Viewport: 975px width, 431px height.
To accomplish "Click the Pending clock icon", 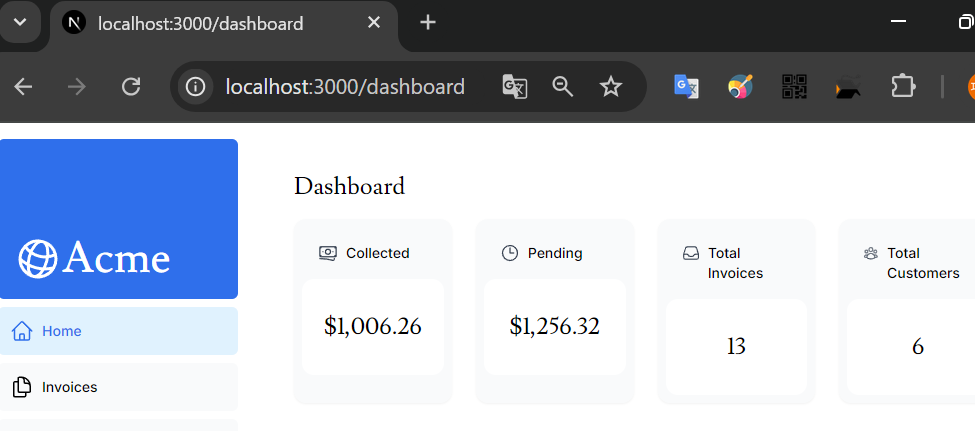I will (x=510, y=253).
